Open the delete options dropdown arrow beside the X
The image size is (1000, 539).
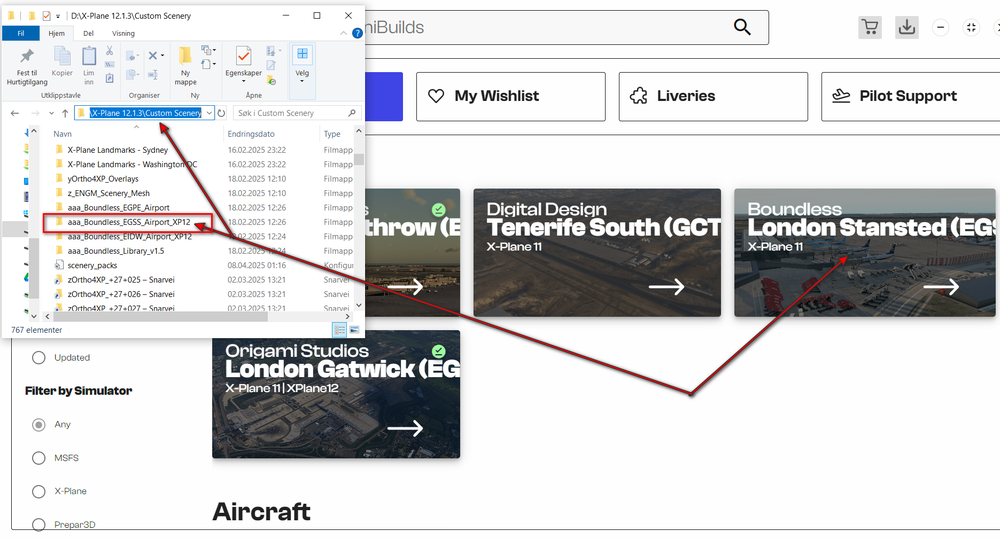point(162,56)
